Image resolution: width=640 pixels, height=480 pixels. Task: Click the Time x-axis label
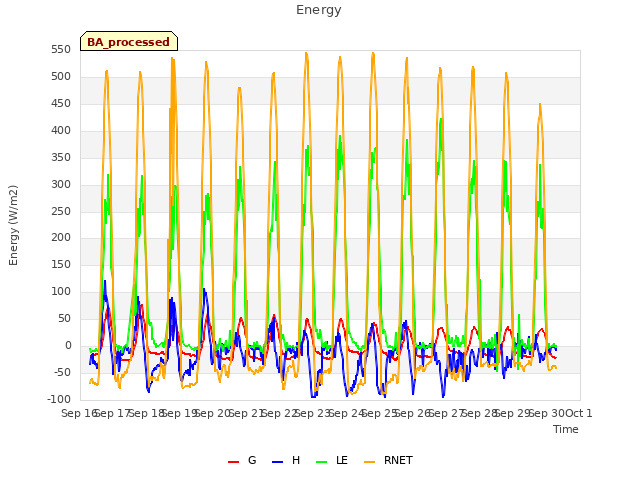[x=566, y=429]
